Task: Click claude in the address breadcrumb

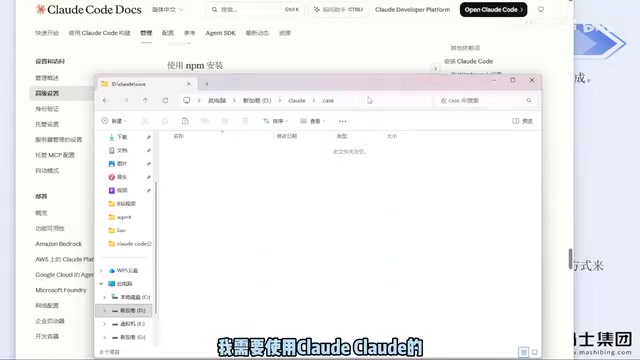Action: [297, 100]
